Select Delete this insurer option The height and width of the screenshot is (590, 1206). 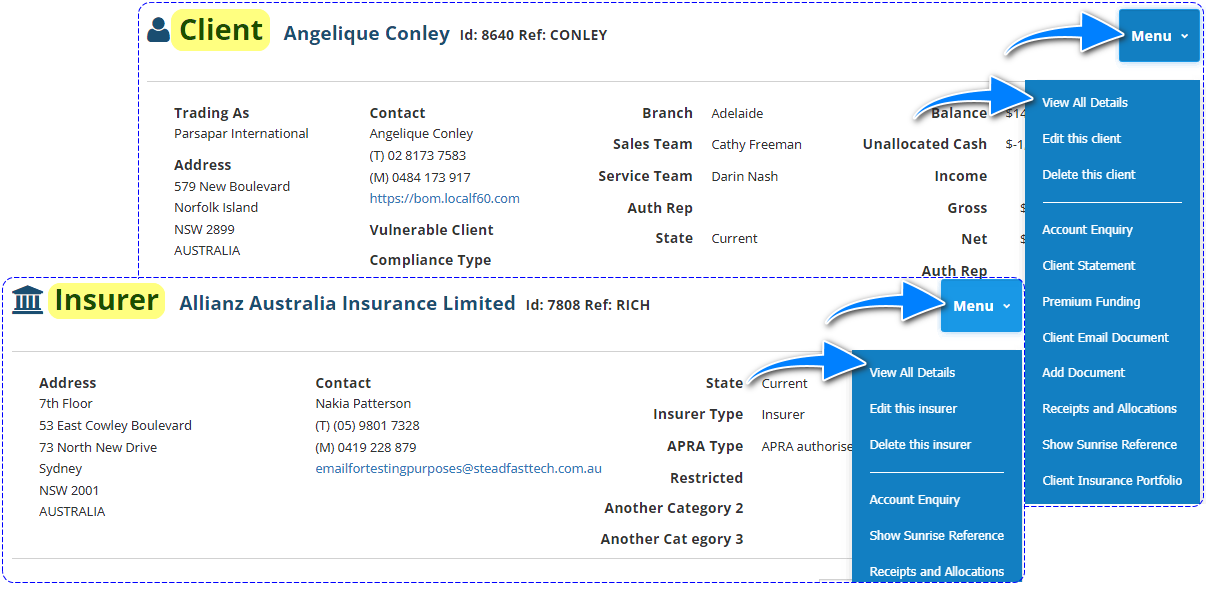(920, 444)
